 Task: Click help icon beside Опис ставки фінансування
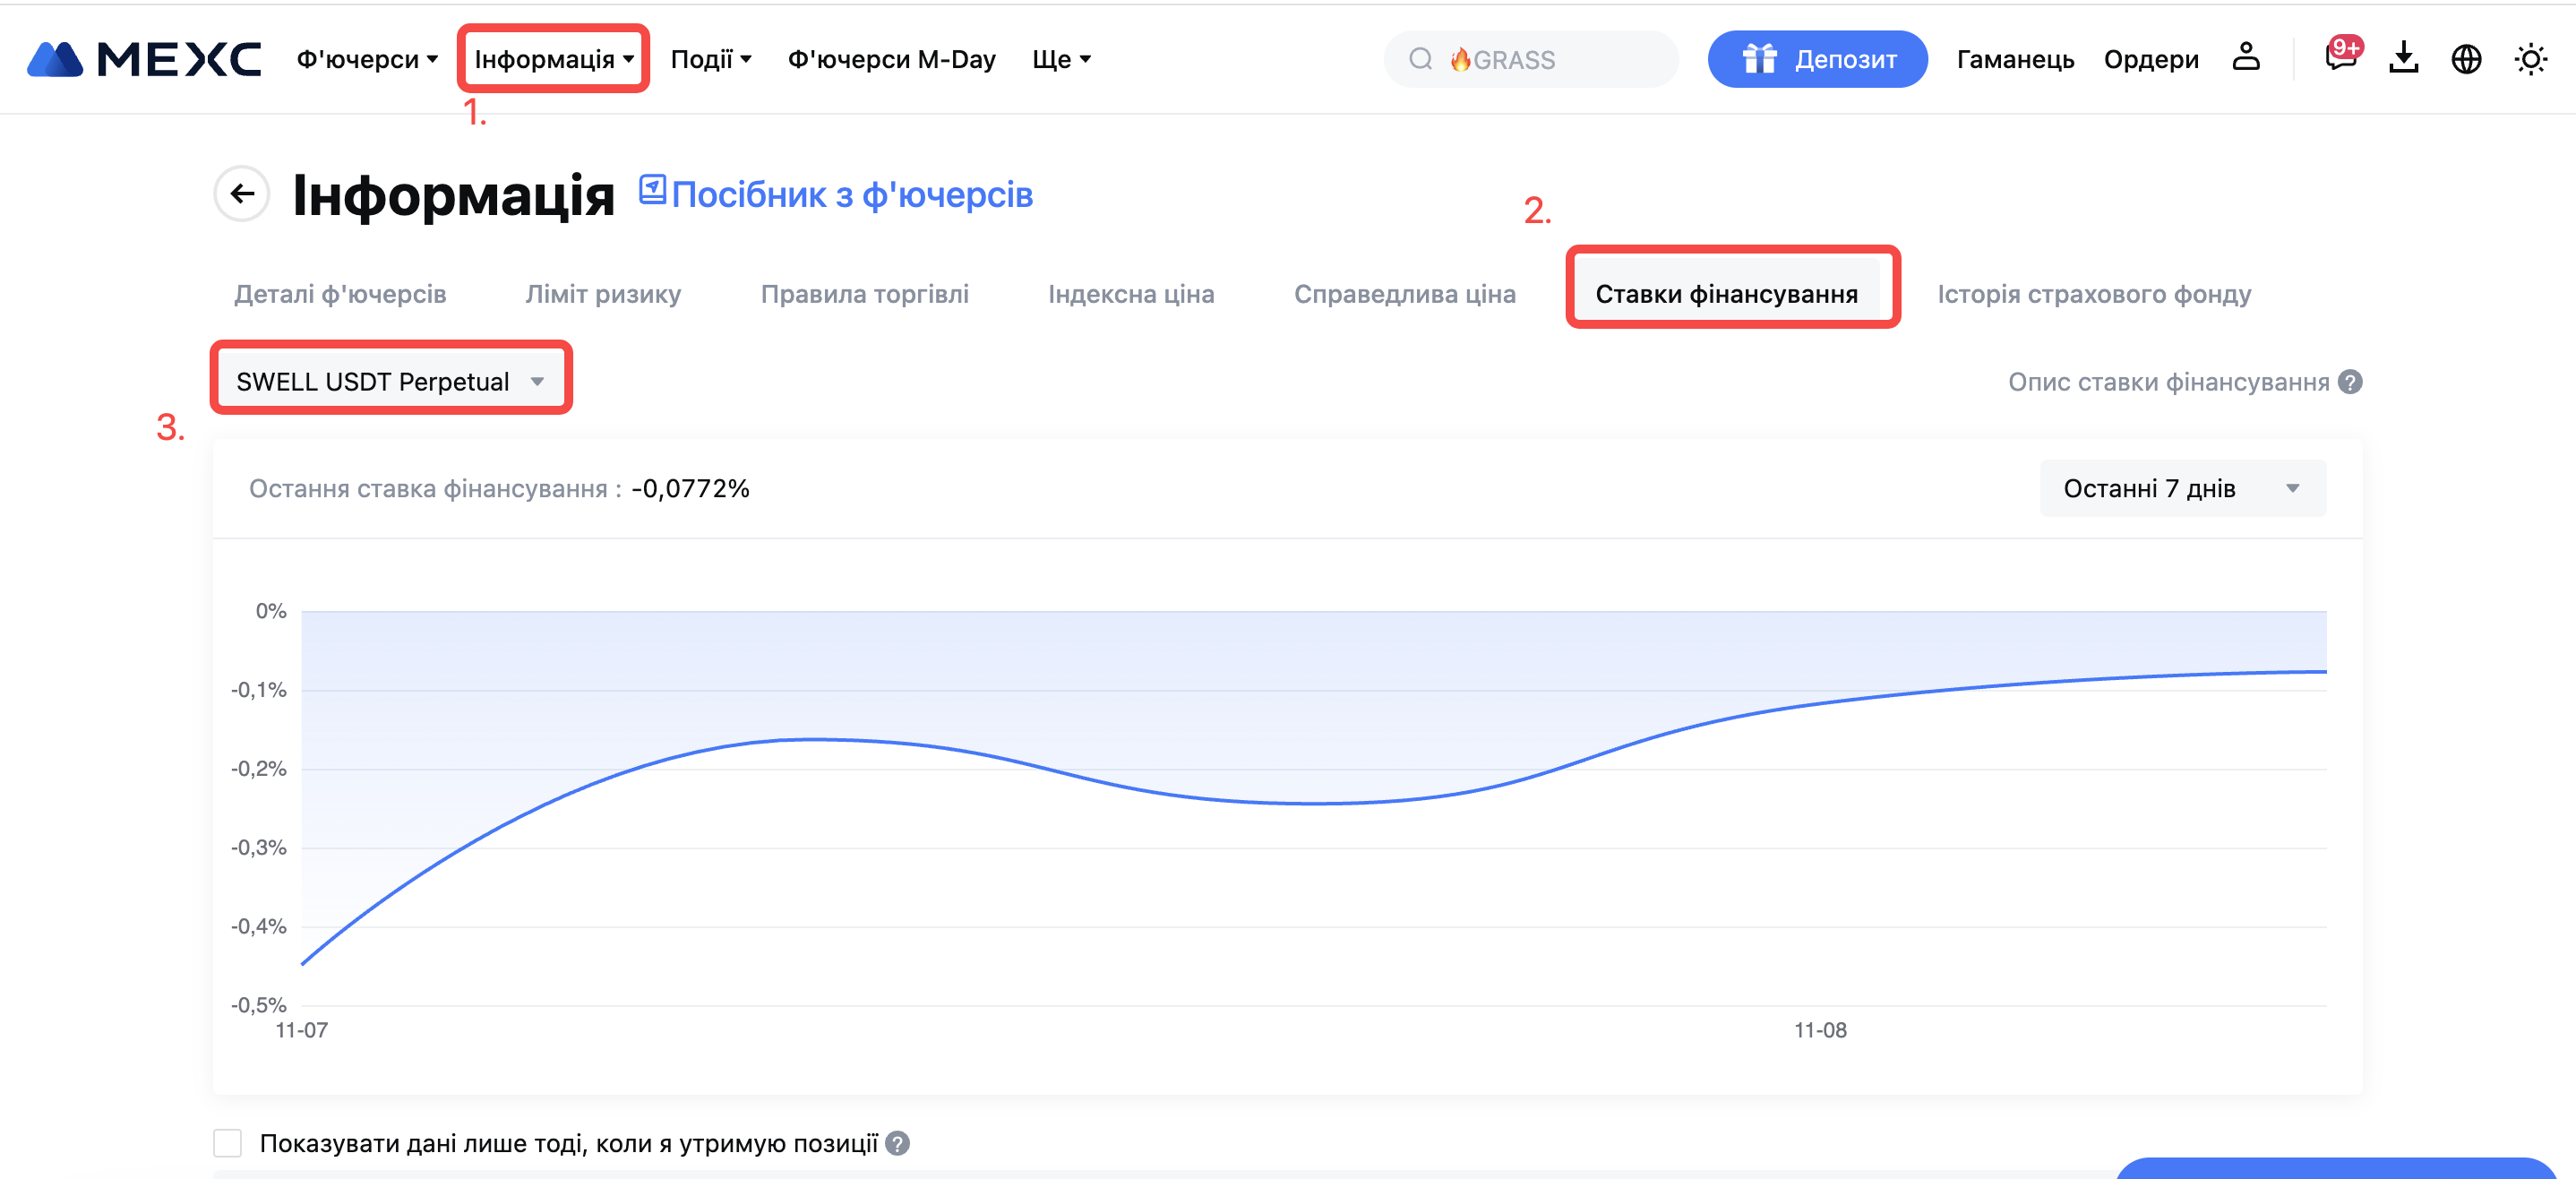2350,382
